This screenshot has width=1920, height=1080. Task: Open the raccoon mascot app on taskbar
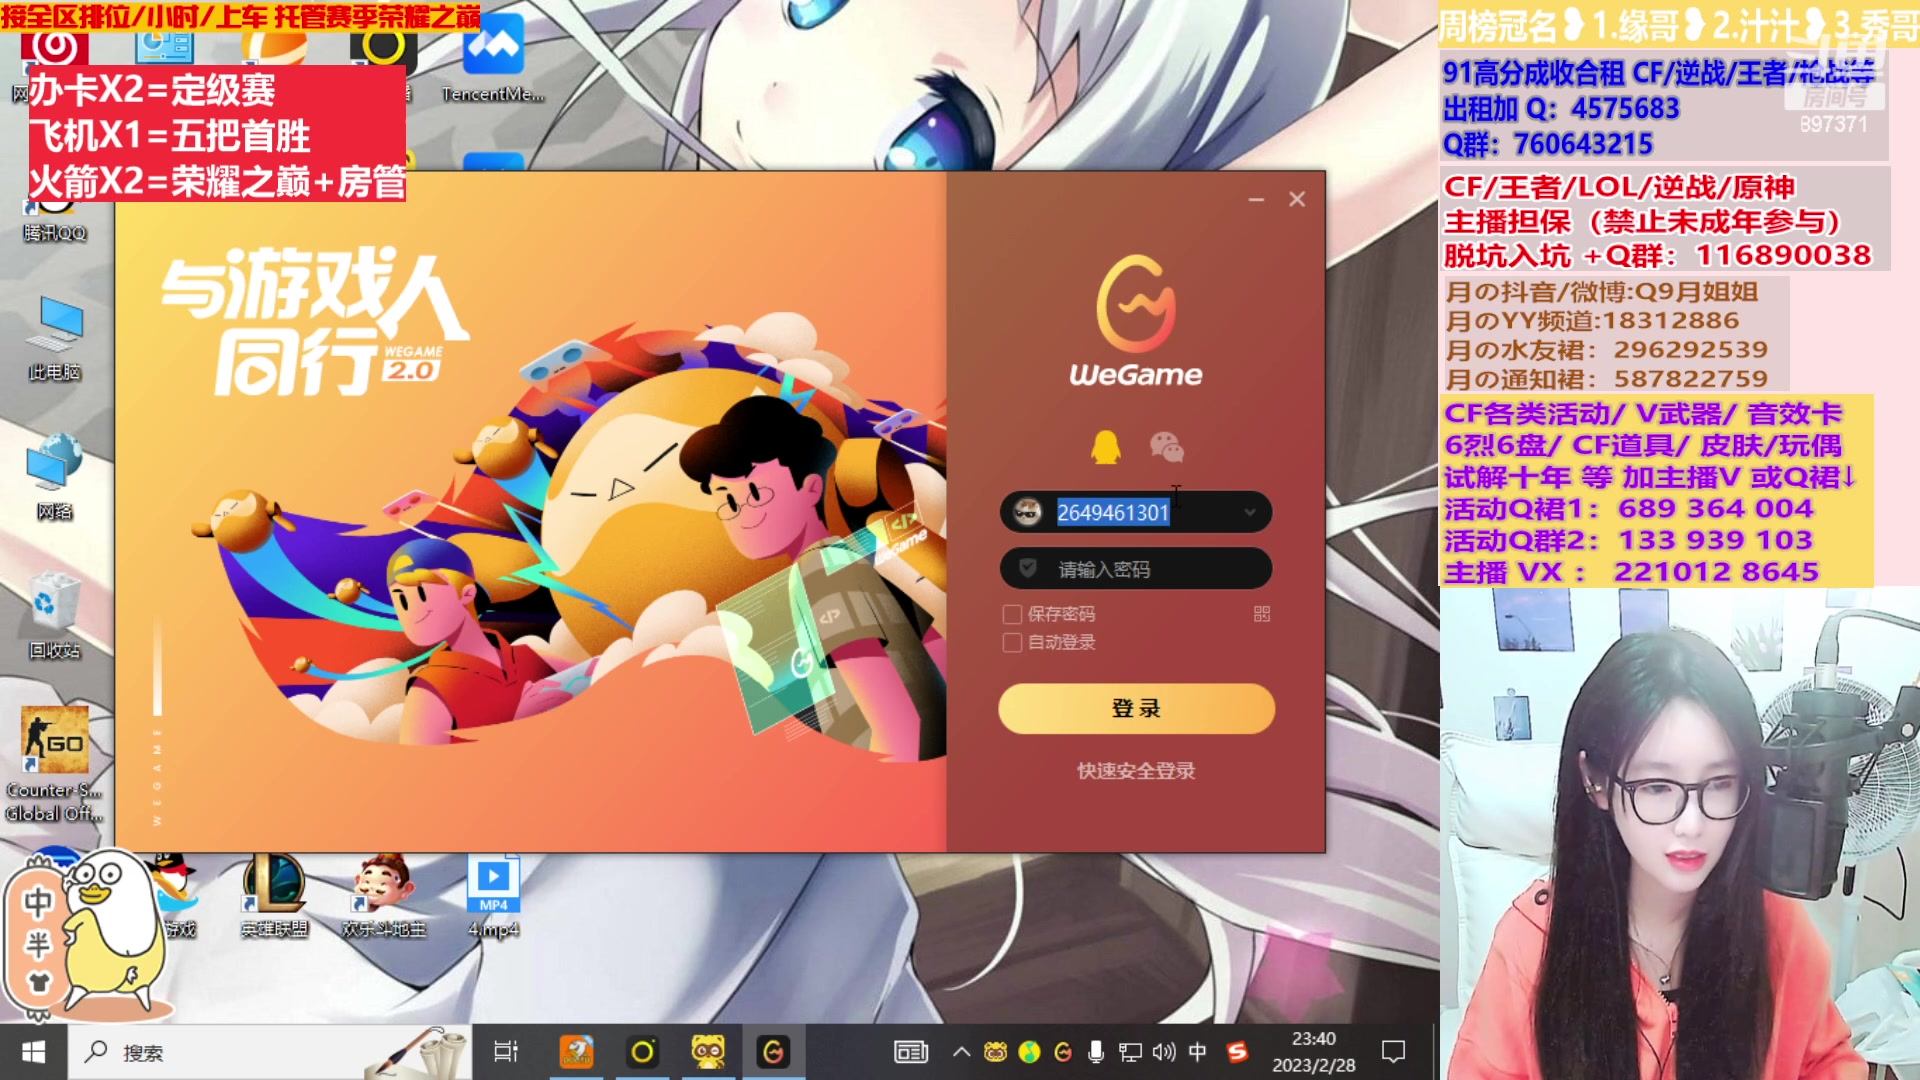pyautogui.click(x=708, y=1052)
